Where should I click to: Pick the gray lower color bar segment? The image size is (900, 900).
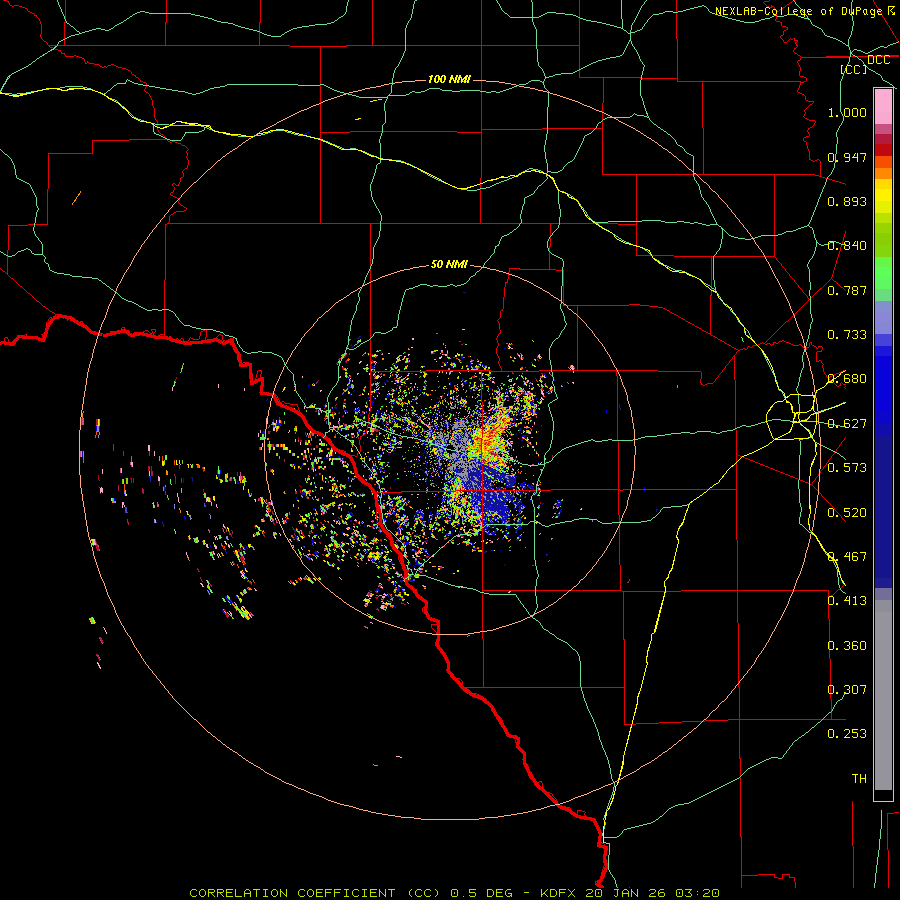pos(883,695)
